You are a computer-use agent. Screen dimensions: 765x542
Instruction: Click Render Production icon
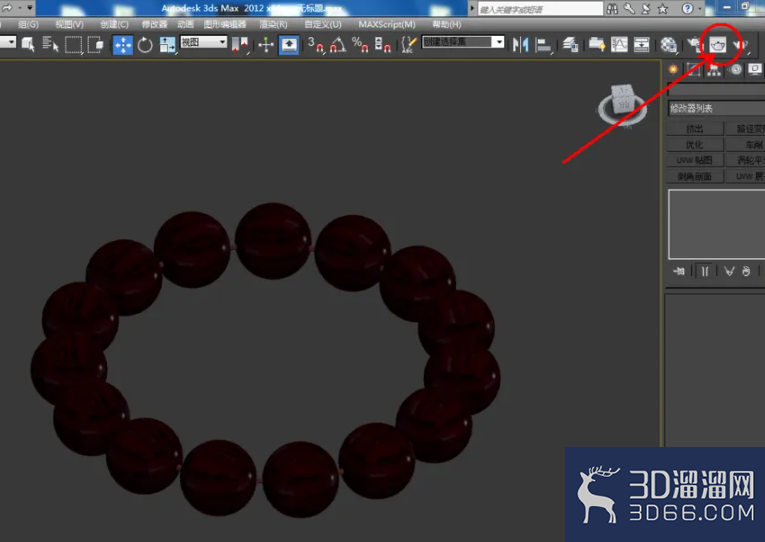tap(740, 45)
